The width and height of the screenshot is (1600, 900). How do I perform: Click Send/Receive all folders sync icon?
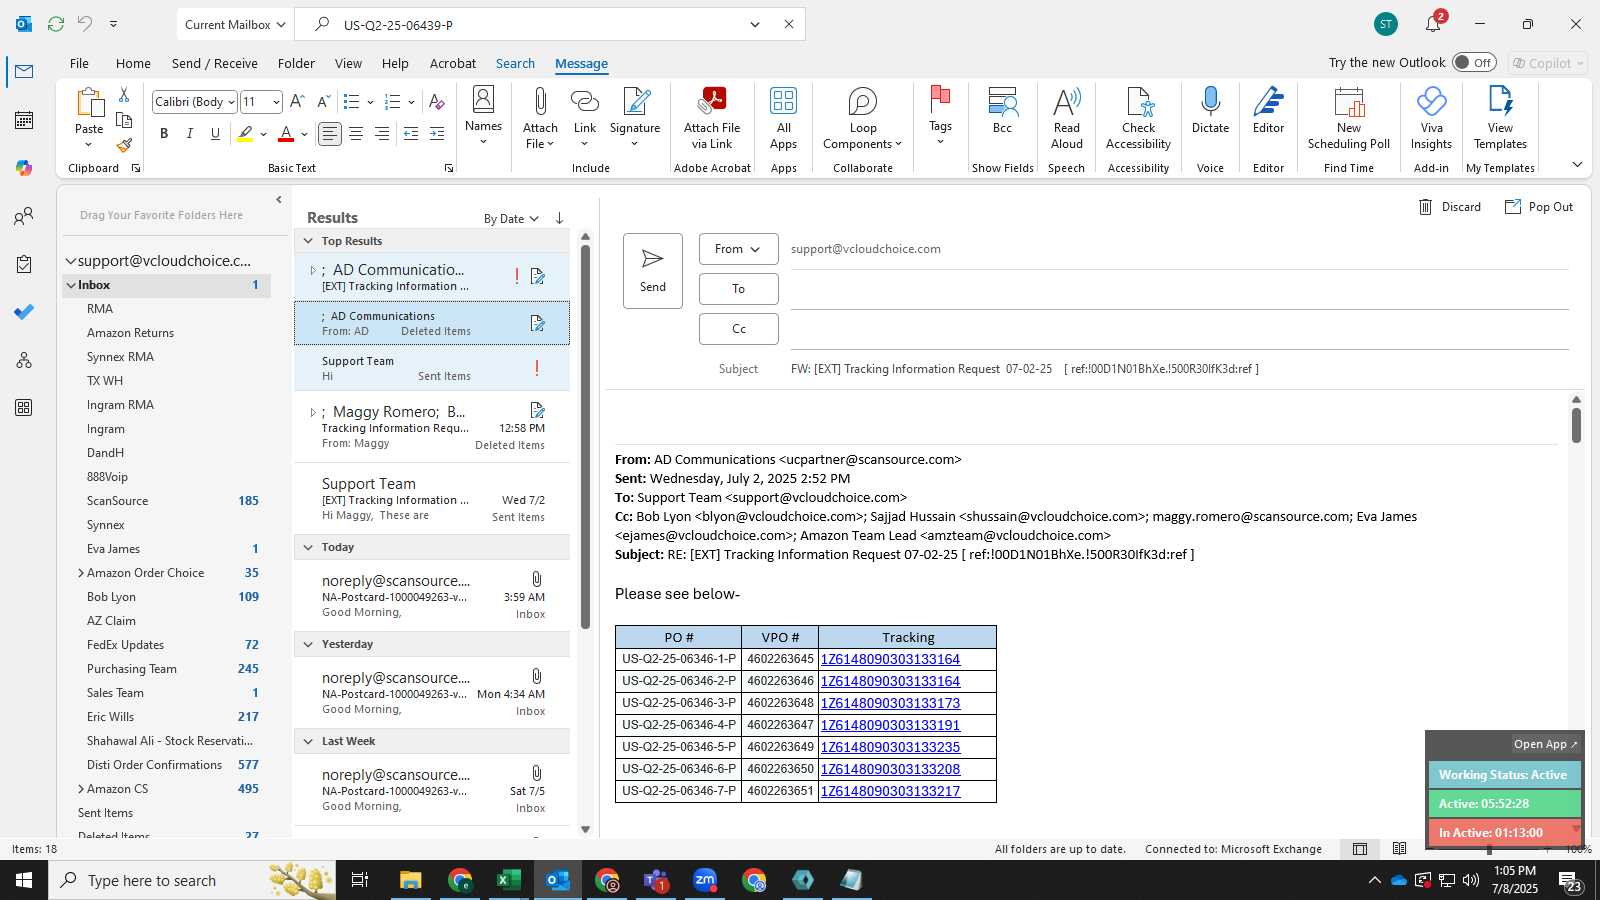pyautogui.click(x=56, y=24)
